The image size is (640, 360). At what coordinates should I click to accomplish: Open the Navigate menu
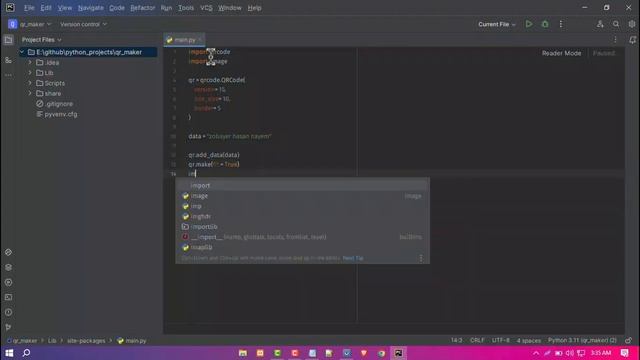(x=91, y=8)
